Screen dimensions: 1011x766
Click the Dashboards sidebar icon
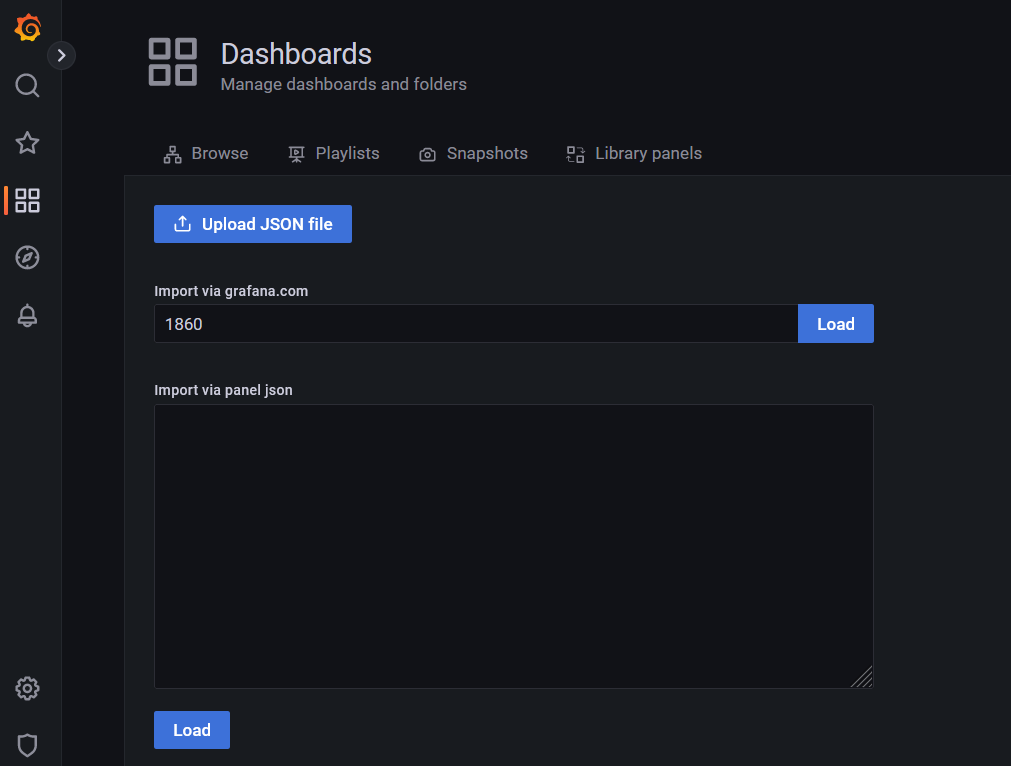point(28,201)
